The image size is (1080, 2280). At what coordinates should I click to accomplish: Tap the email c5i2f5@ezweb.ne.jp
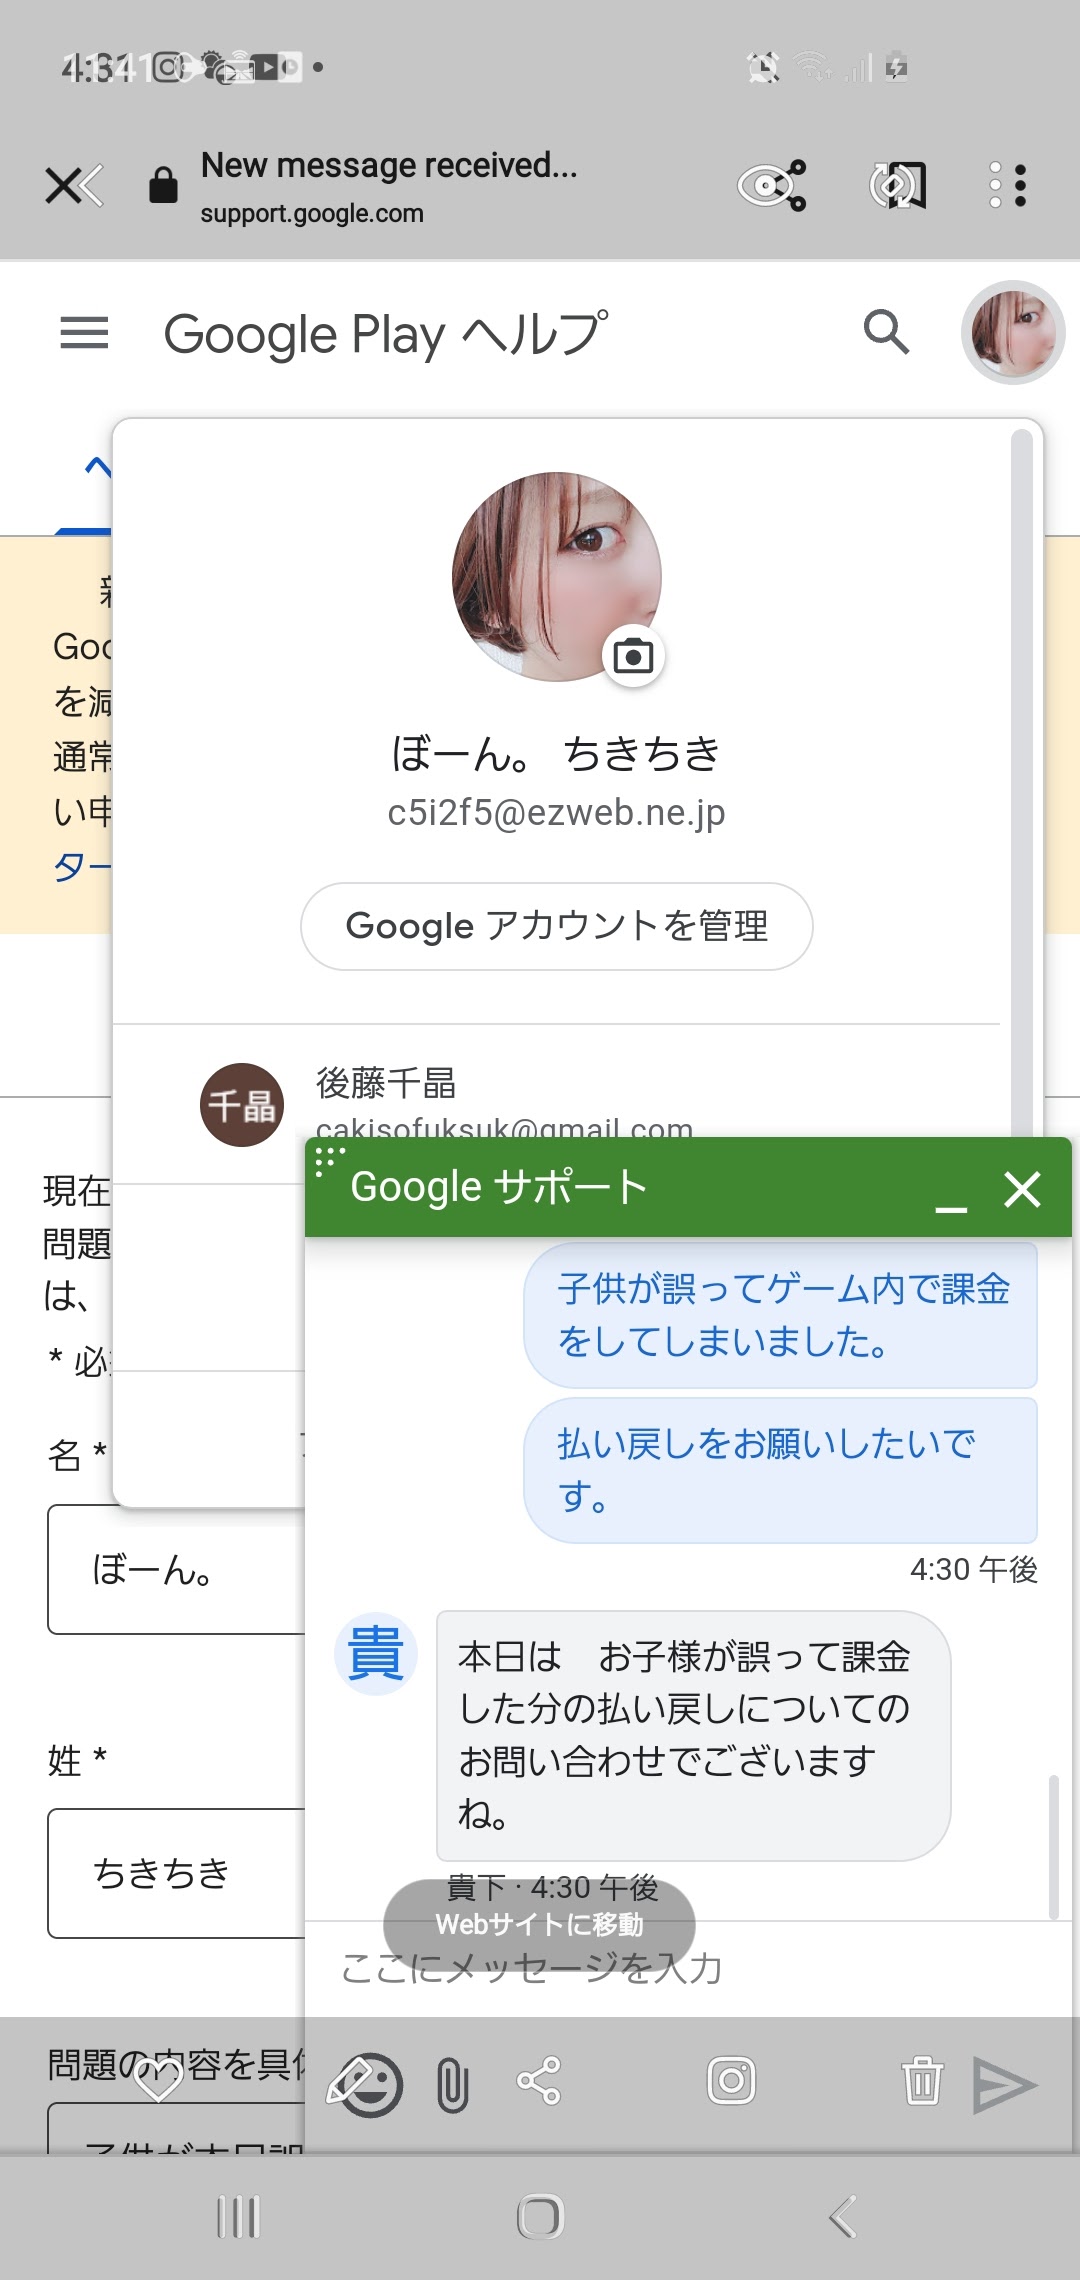click(556, 812)
